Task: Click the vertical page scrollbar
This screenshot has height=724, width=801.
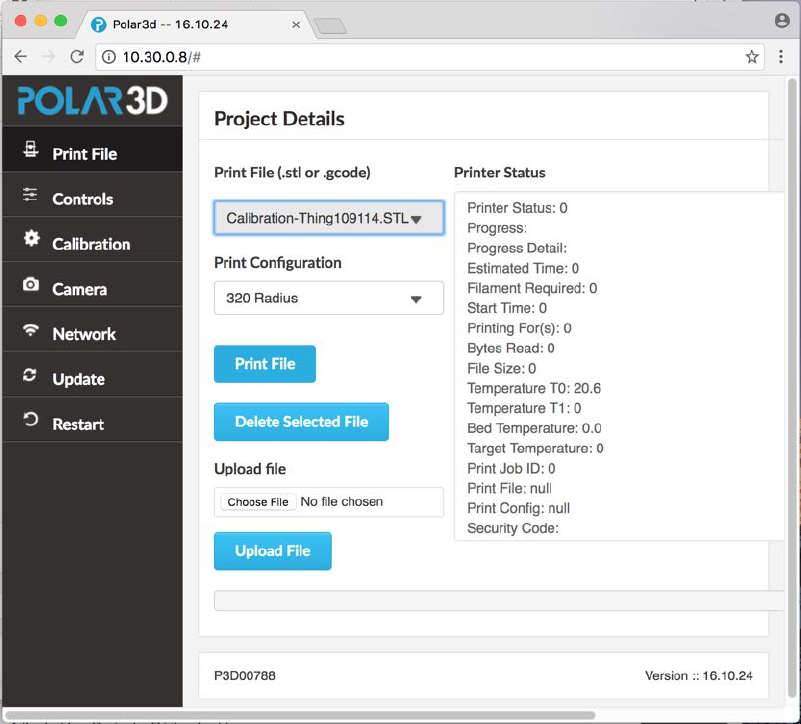Action: tap(792, 388)
